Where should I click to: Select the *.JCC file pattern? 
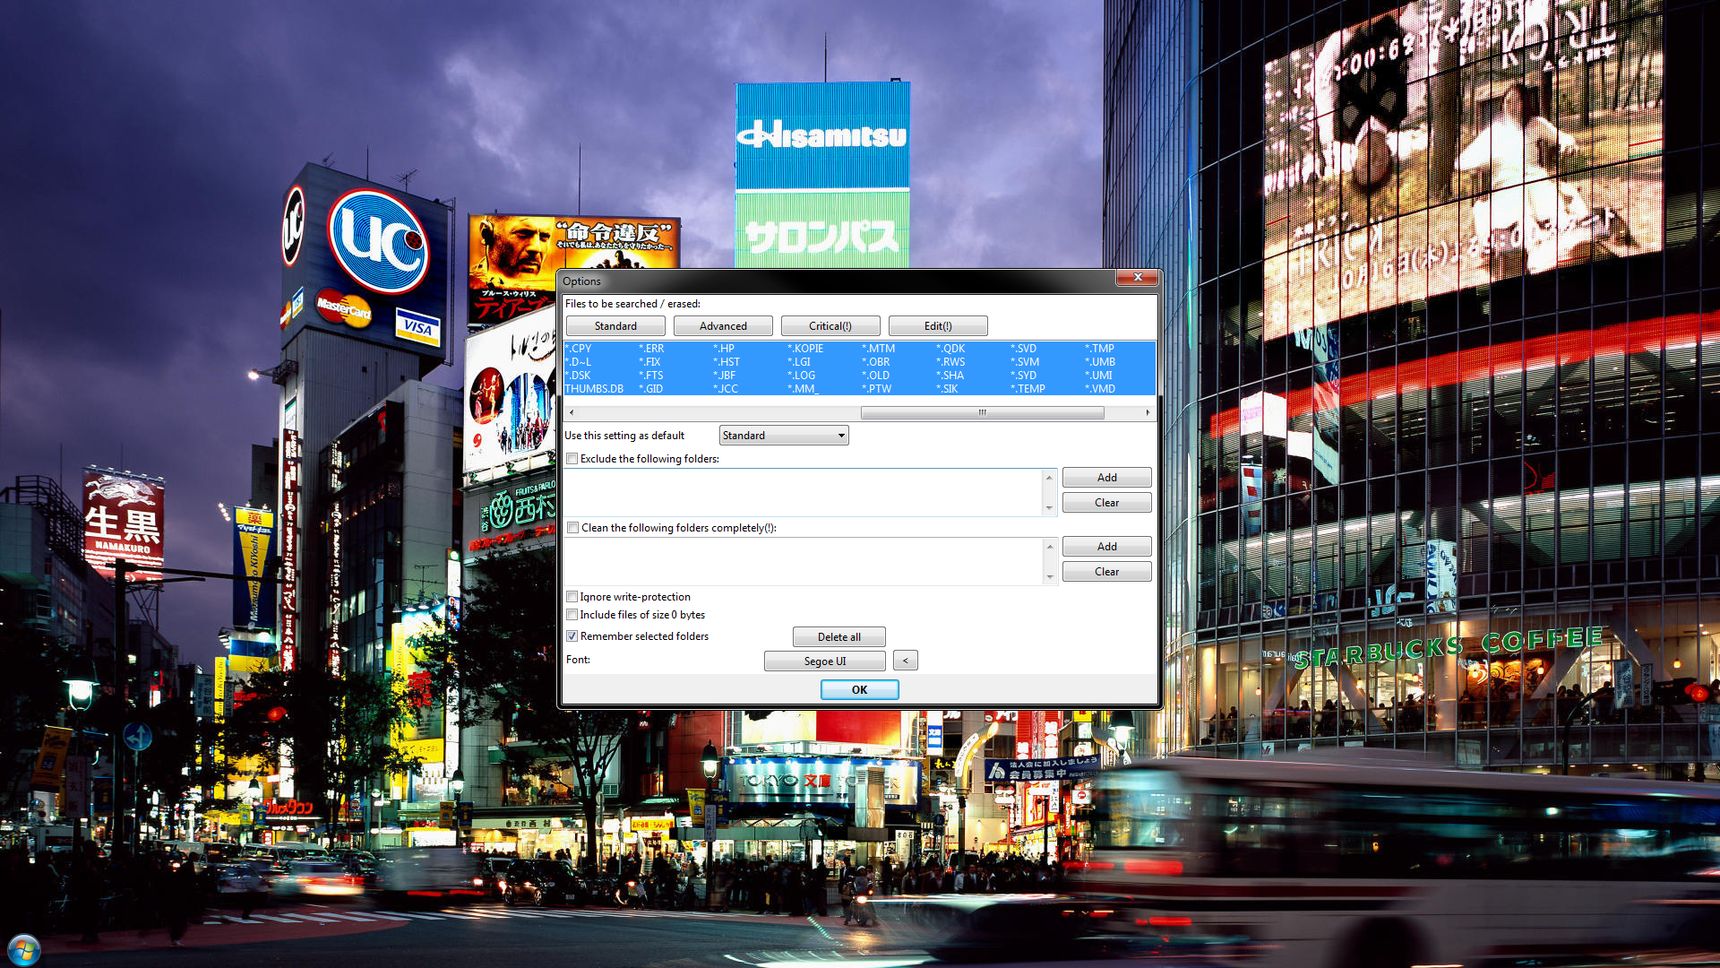pos(726,389)
